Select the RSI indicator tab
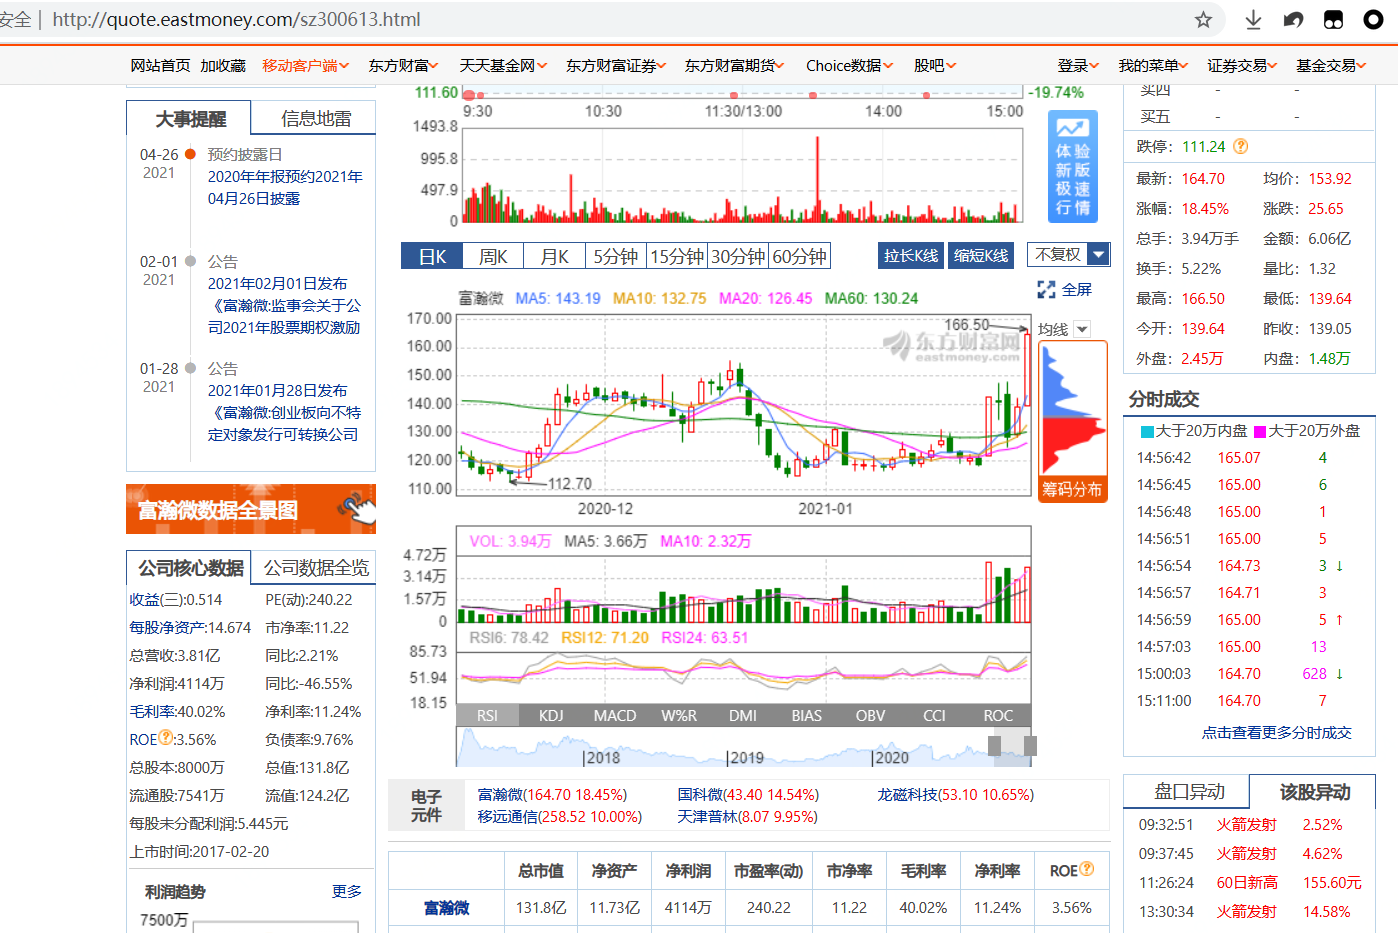This screenshot has width=1398, height=933. tap(487, 716)
